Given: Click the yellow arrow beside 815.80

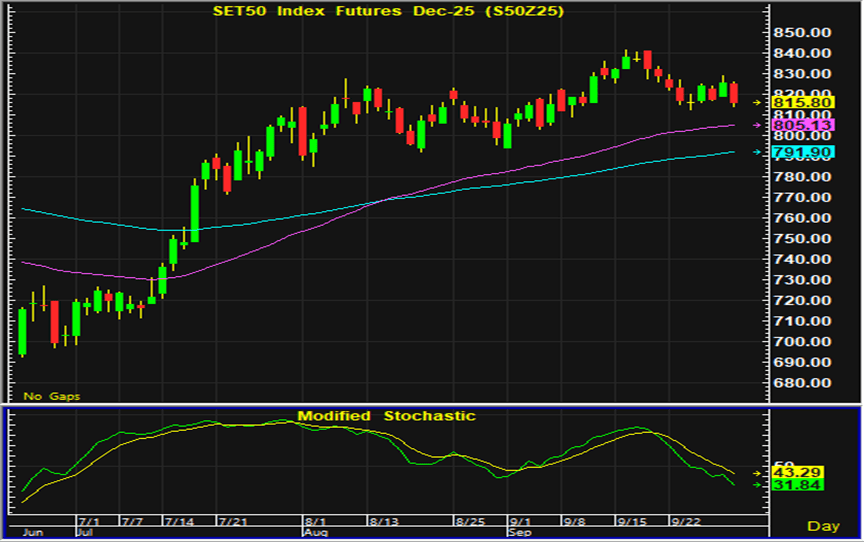Looking at the screenshot, I should click(757, 102).
